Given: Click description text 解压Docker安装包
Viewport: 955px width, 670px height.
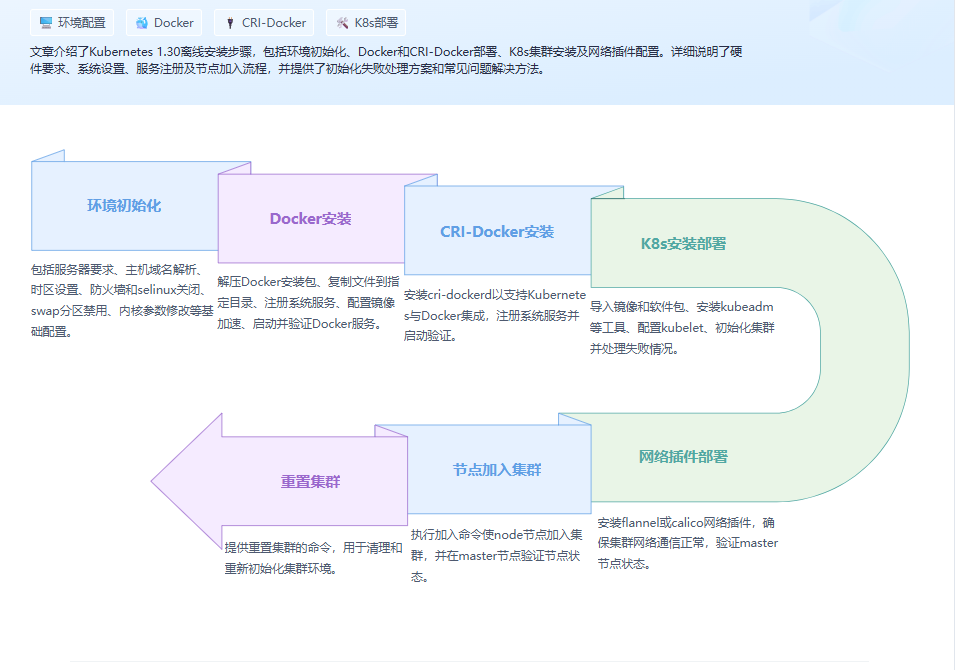Looking at the screenshot, I should click(308, 303).
